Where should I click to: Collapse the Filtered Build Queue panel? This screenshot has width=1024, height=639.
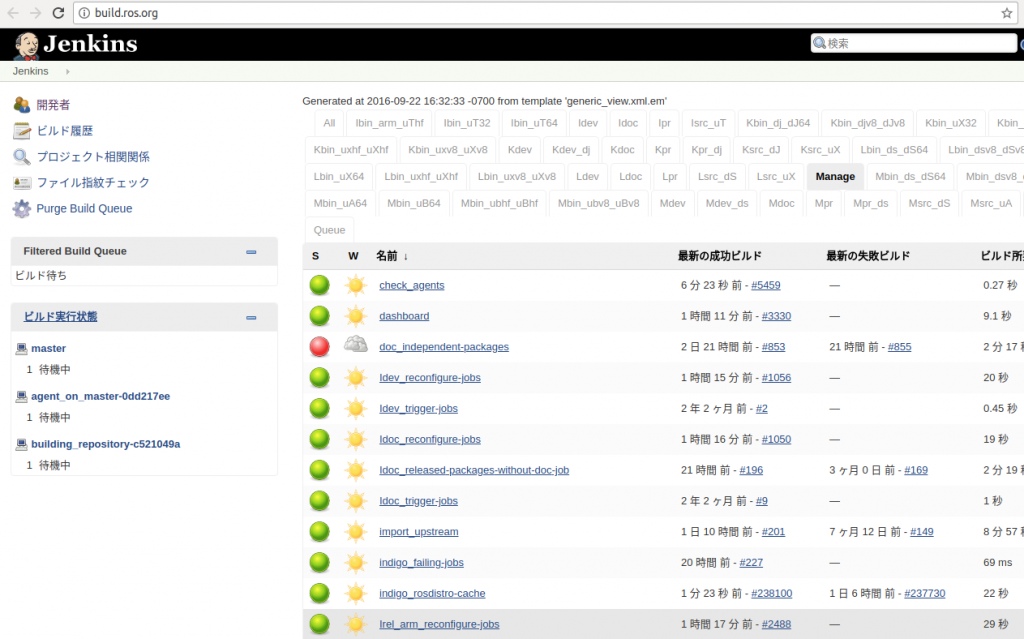[251, 252]
